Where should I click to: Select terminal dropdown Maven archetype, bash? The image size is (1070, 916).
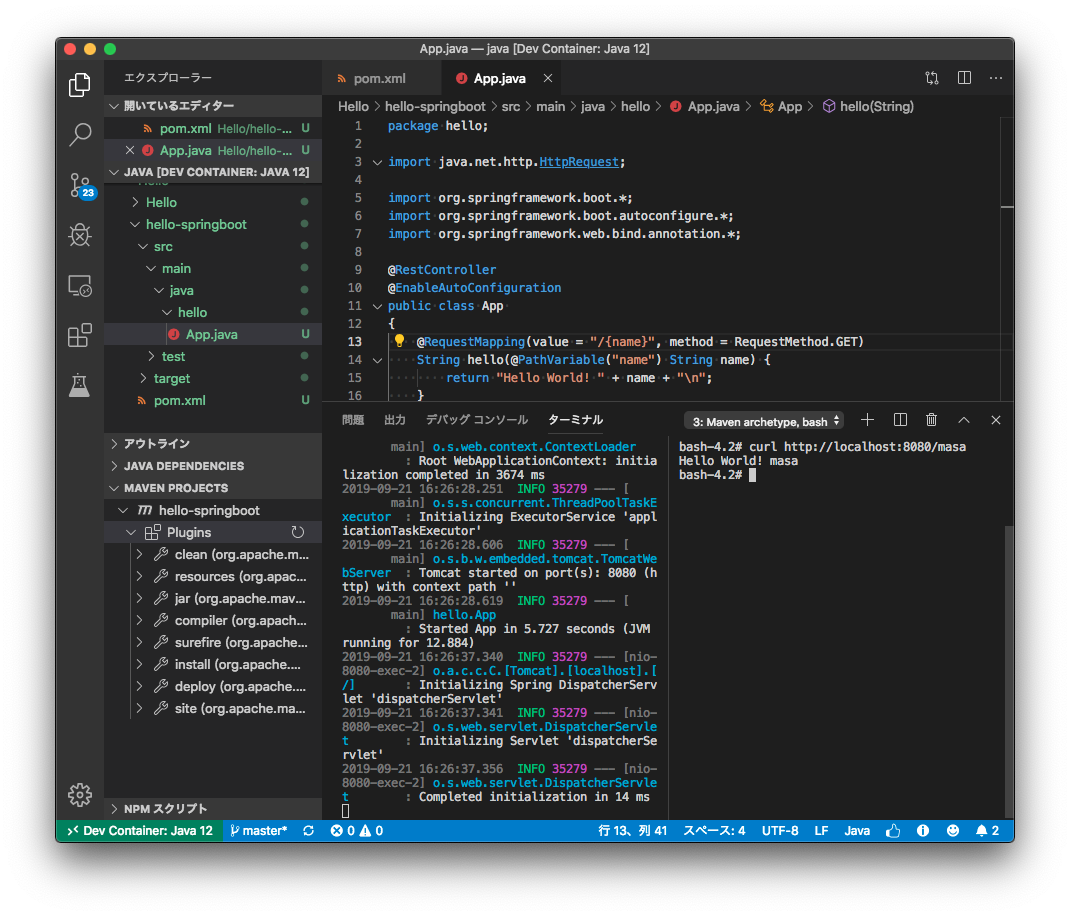(x=764, y=421)
